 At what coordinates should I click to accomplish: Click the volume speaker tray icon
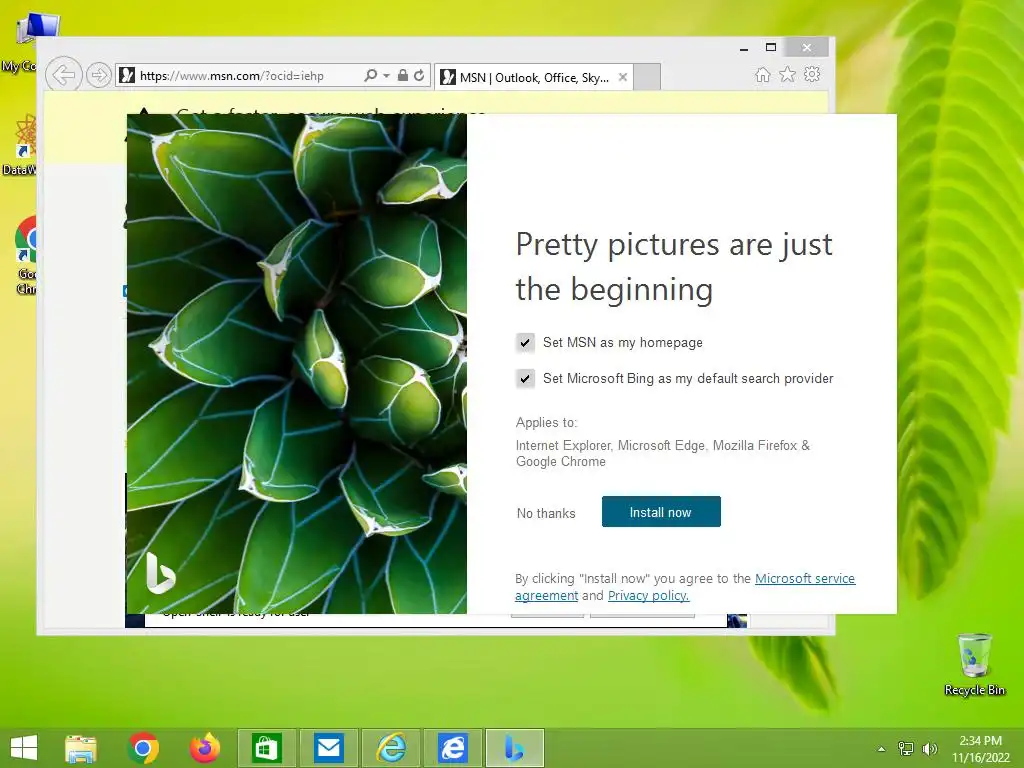929,749
